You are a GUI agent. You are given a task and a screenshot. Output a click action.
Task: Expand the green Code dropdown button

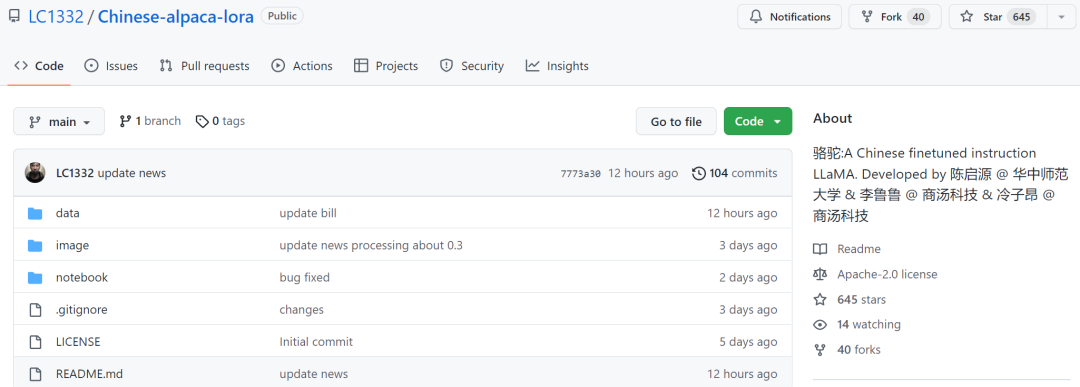[x=758, y=121]
